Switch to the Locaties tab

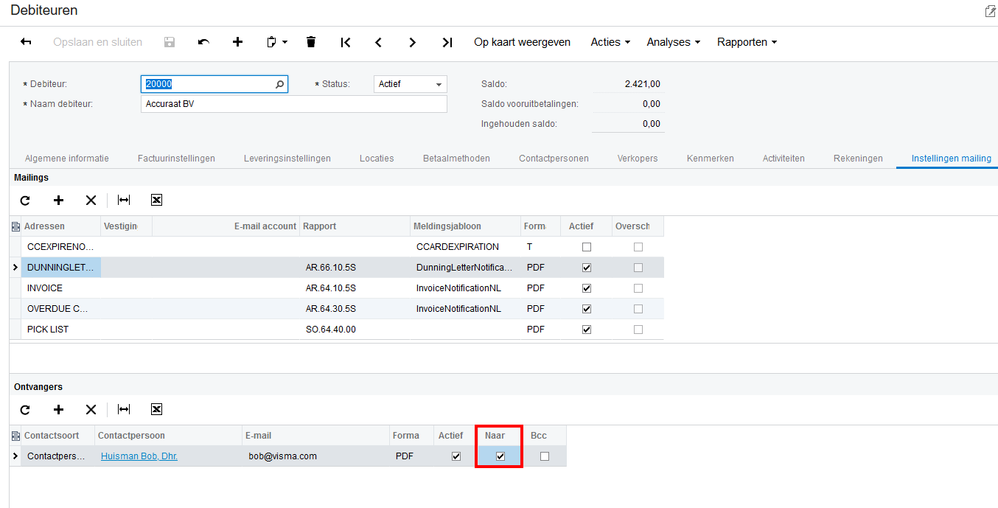[377, 158]
